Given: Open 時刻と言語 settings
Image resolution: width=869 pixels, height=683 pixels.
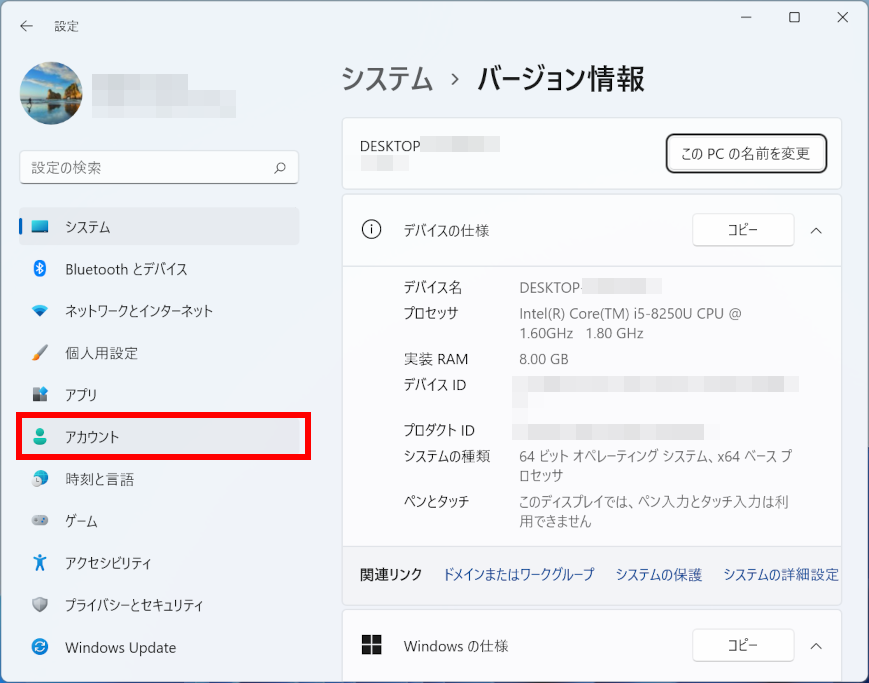Looking at the screenshot, I should coord(159,478).
